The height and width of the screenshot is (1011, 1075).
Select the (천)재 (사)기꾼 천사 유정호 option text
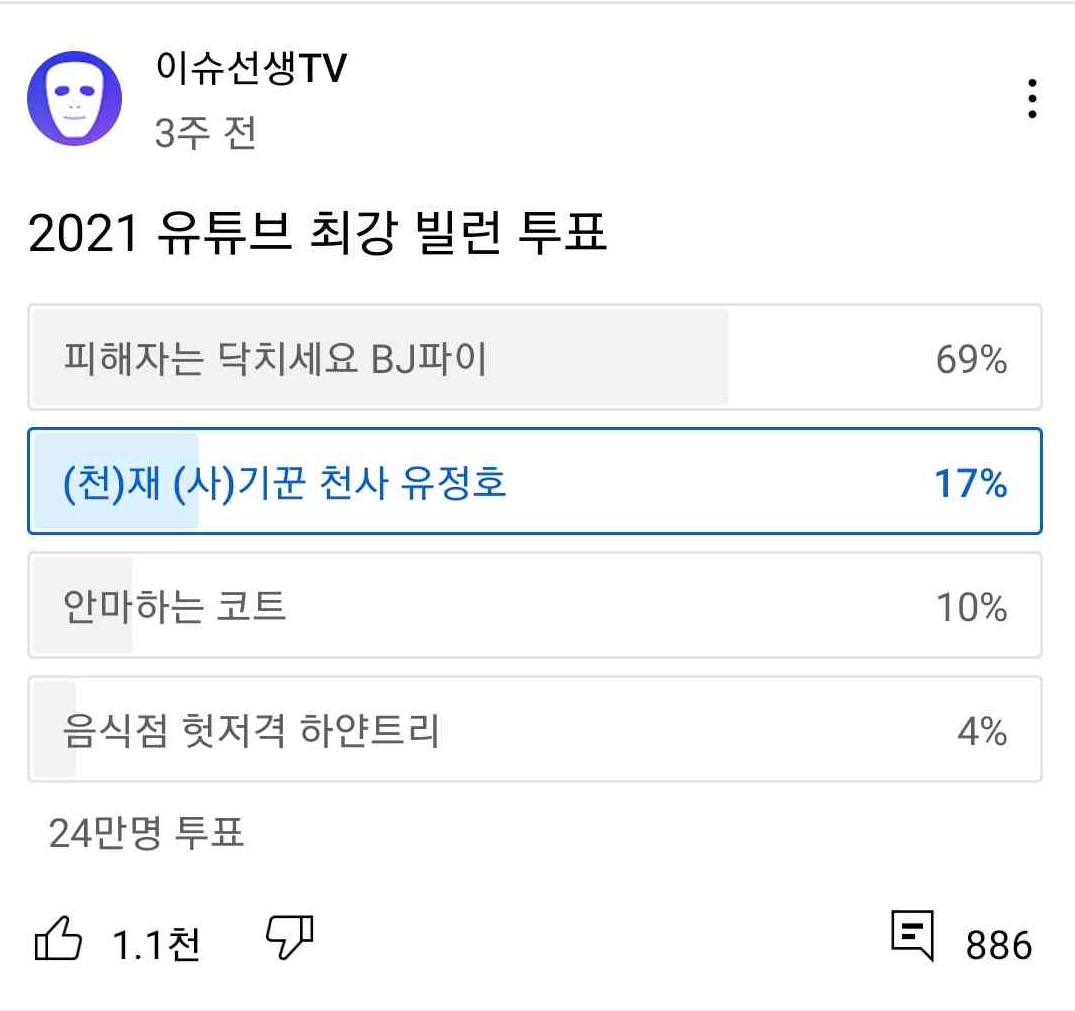[285, 483]
